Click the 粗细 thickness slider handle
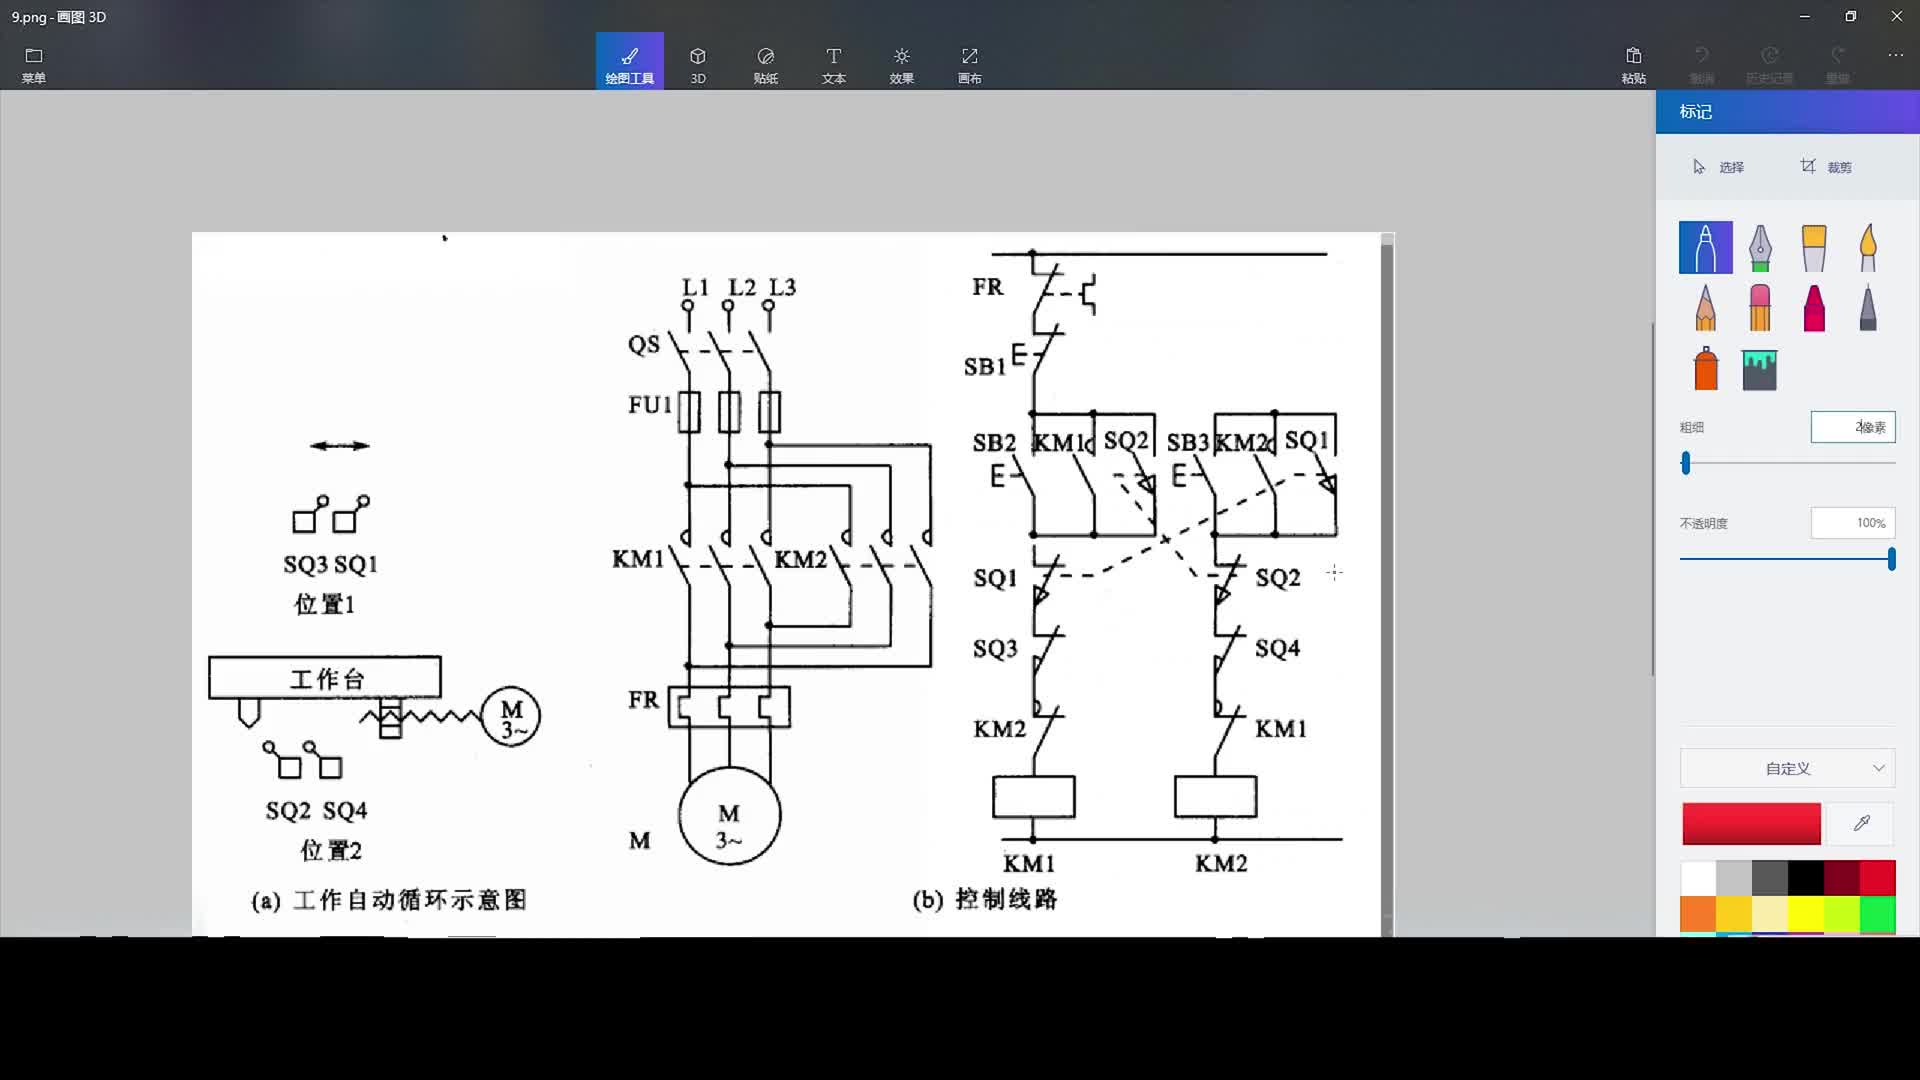This screenshot has width=1920, height=1080. point(1686,463)
